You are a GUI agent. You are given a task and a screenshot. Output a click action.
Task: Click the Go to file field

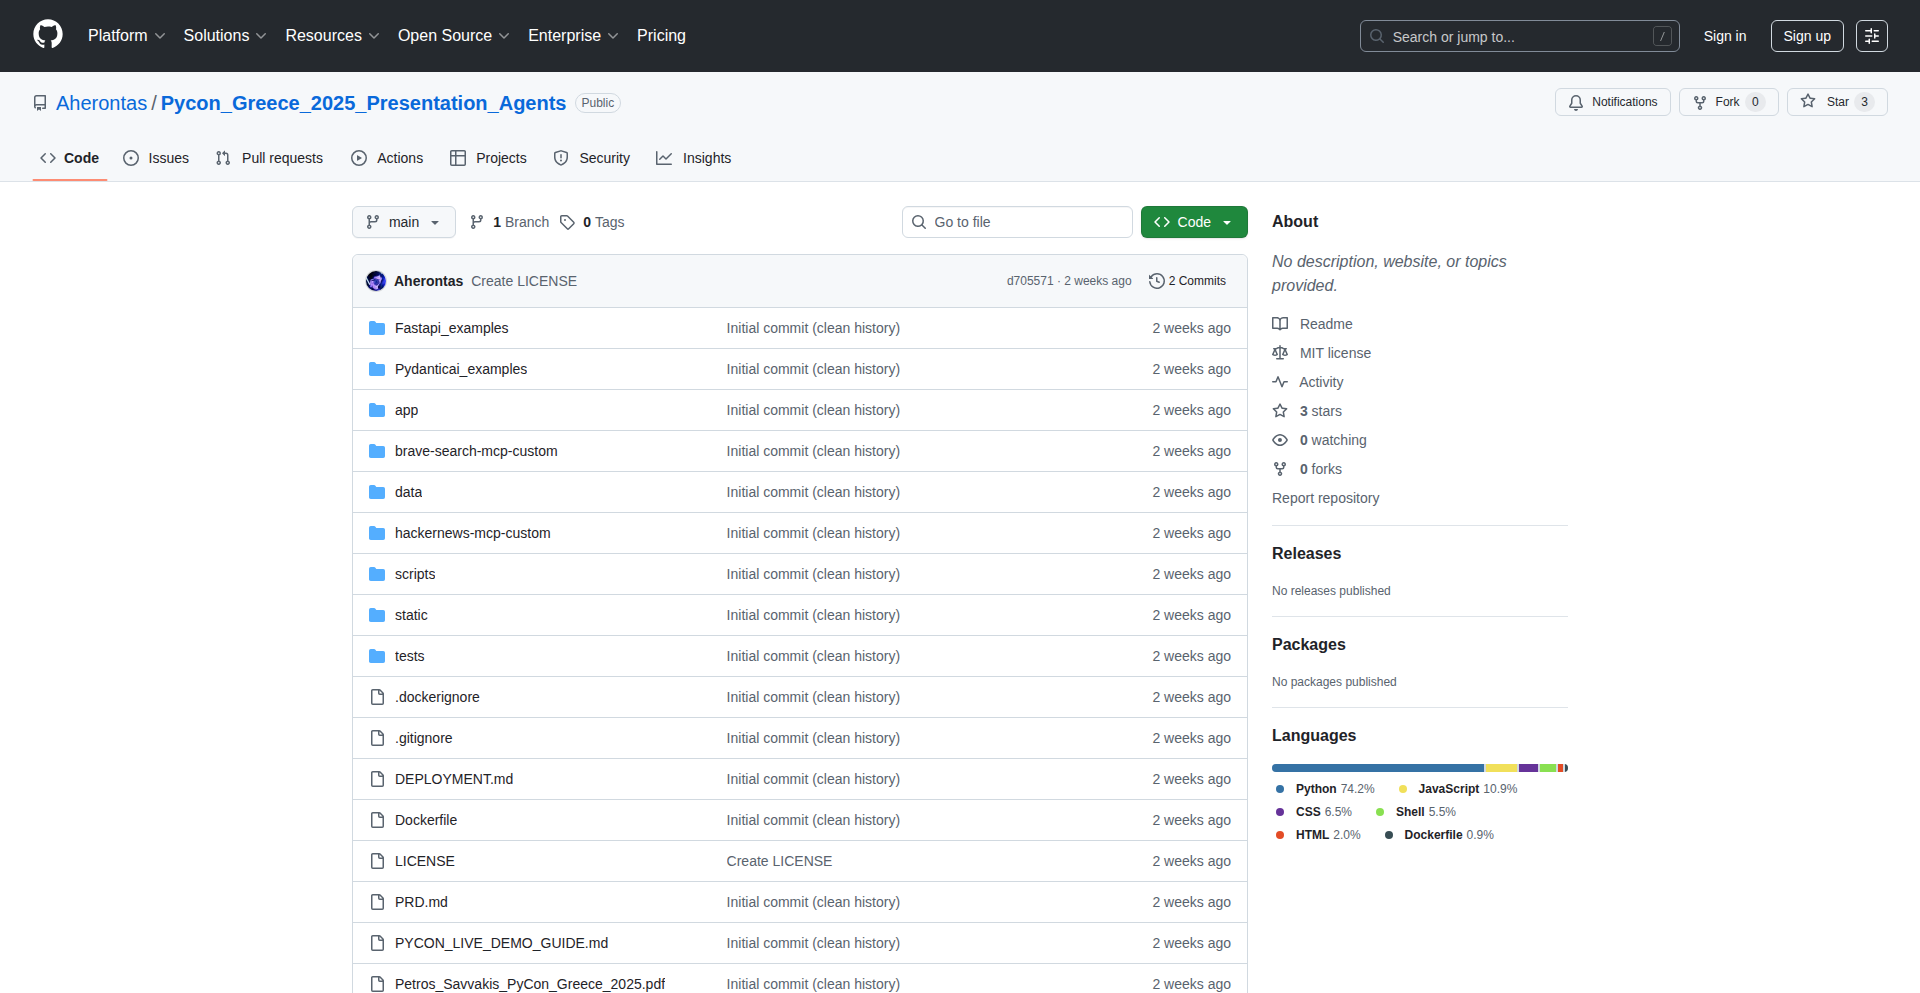1017,222
